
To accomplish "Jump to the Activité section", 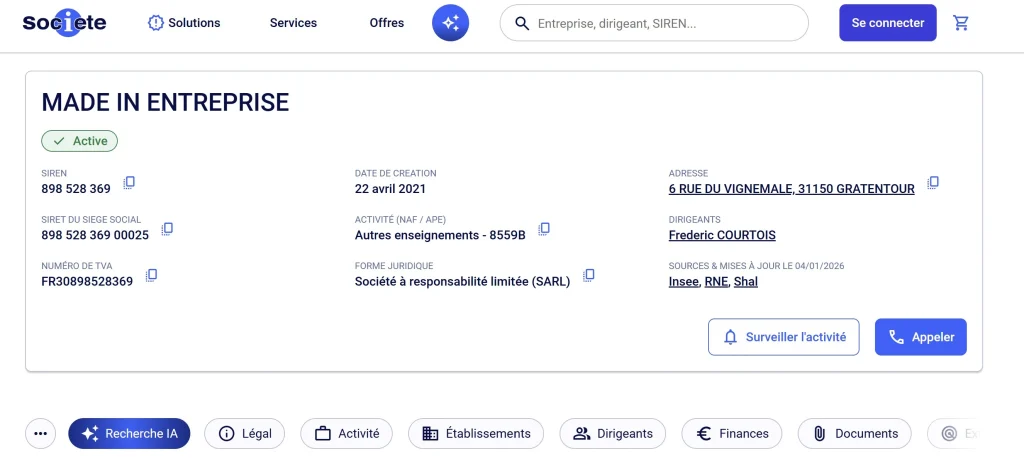I will coord(346,433).
